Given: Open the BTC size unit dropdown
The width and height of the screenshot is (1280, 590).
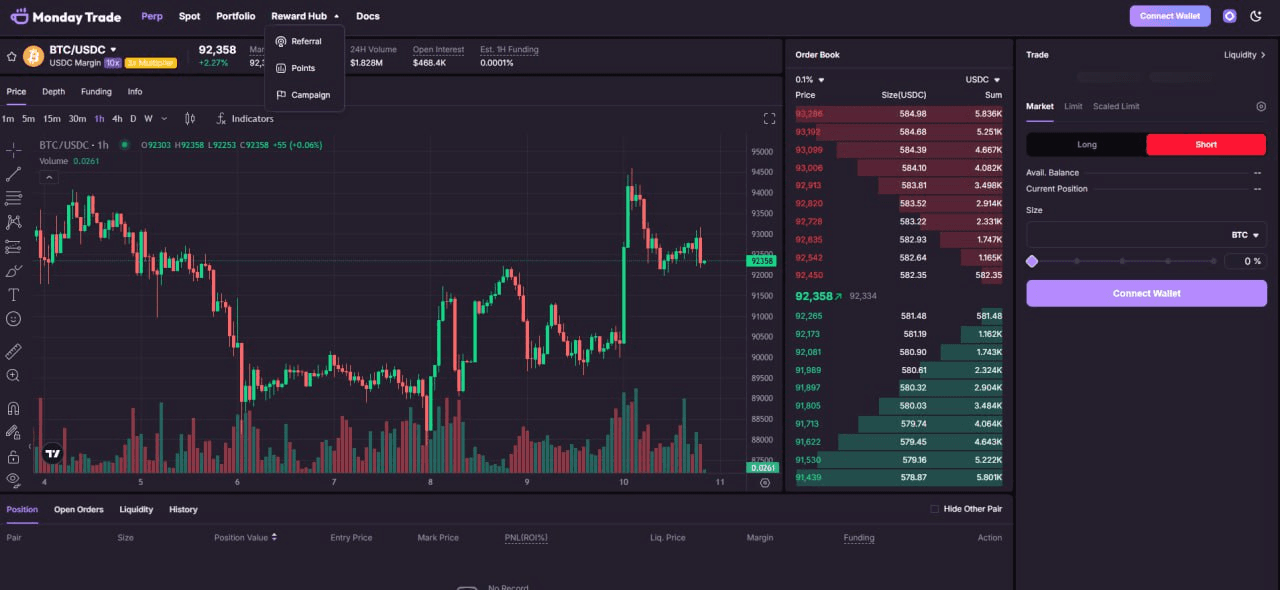Looking at the screenshot, I should click(1243, 234).
